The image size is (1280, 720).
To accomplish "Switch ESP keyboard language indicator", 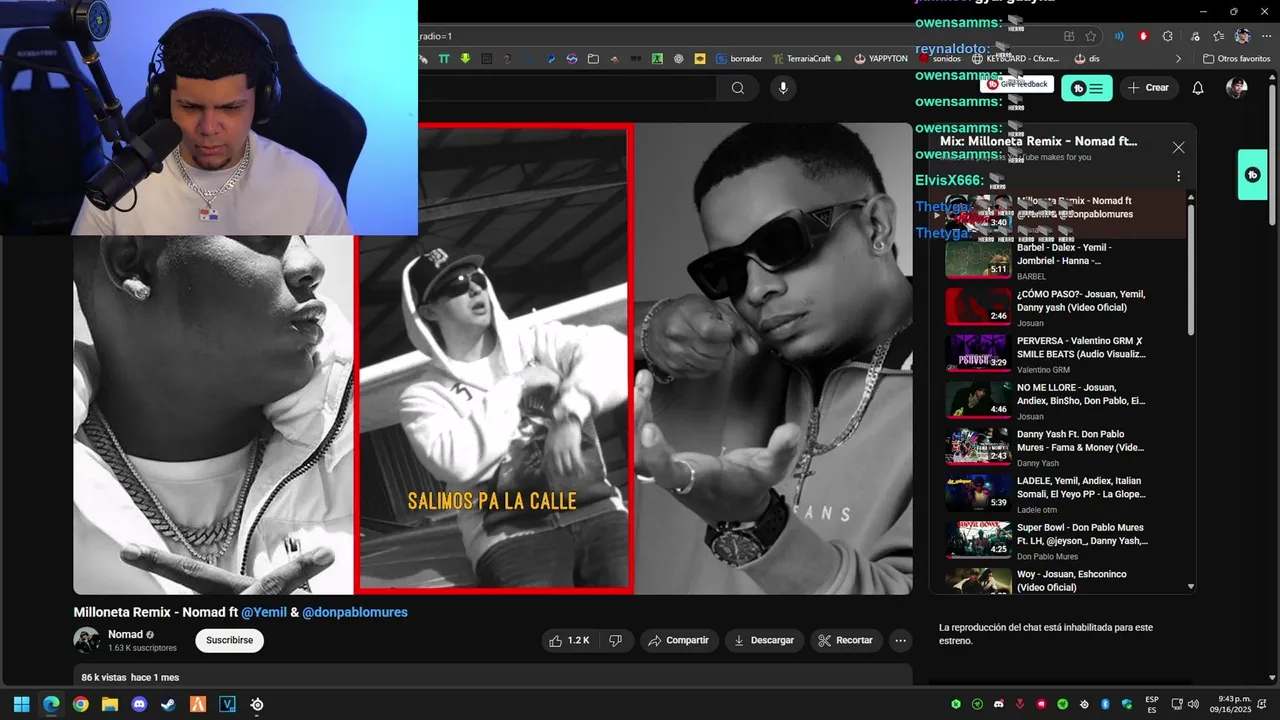I will (x=1152, y=704).
